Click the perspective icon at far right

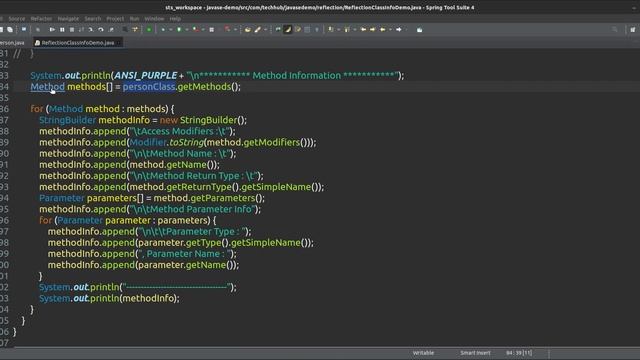tap(633, 29)
